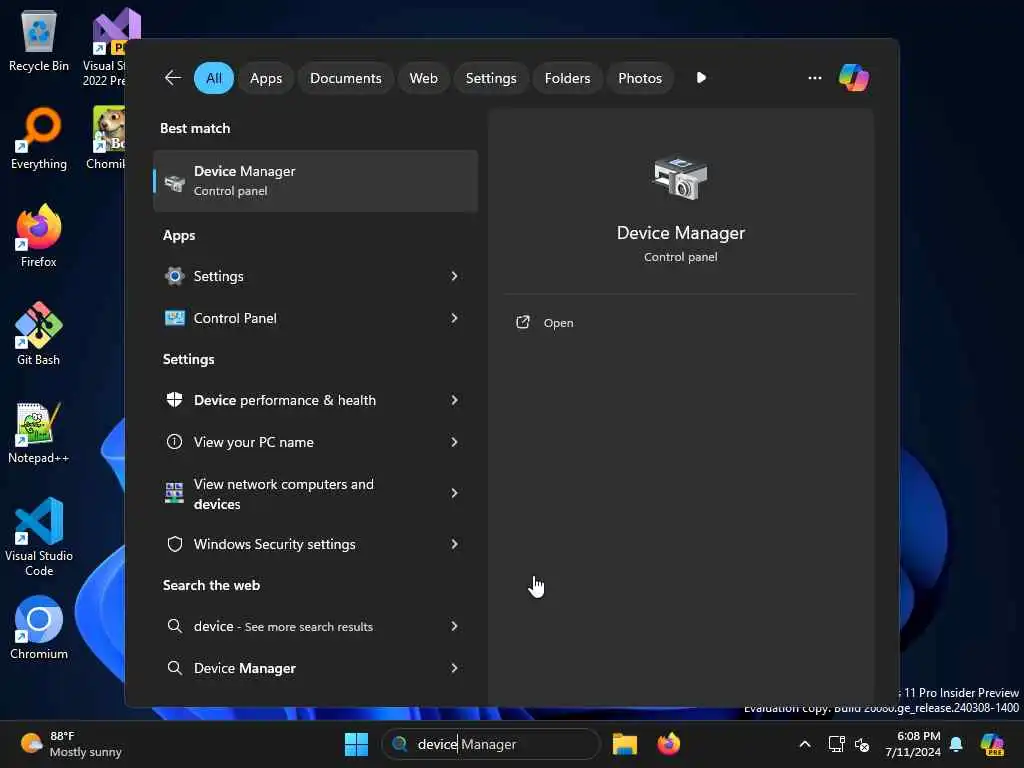This screenshot has width=1024, height=768.
Task: Expand Control Panel result chevron
Action: point(455,318)
